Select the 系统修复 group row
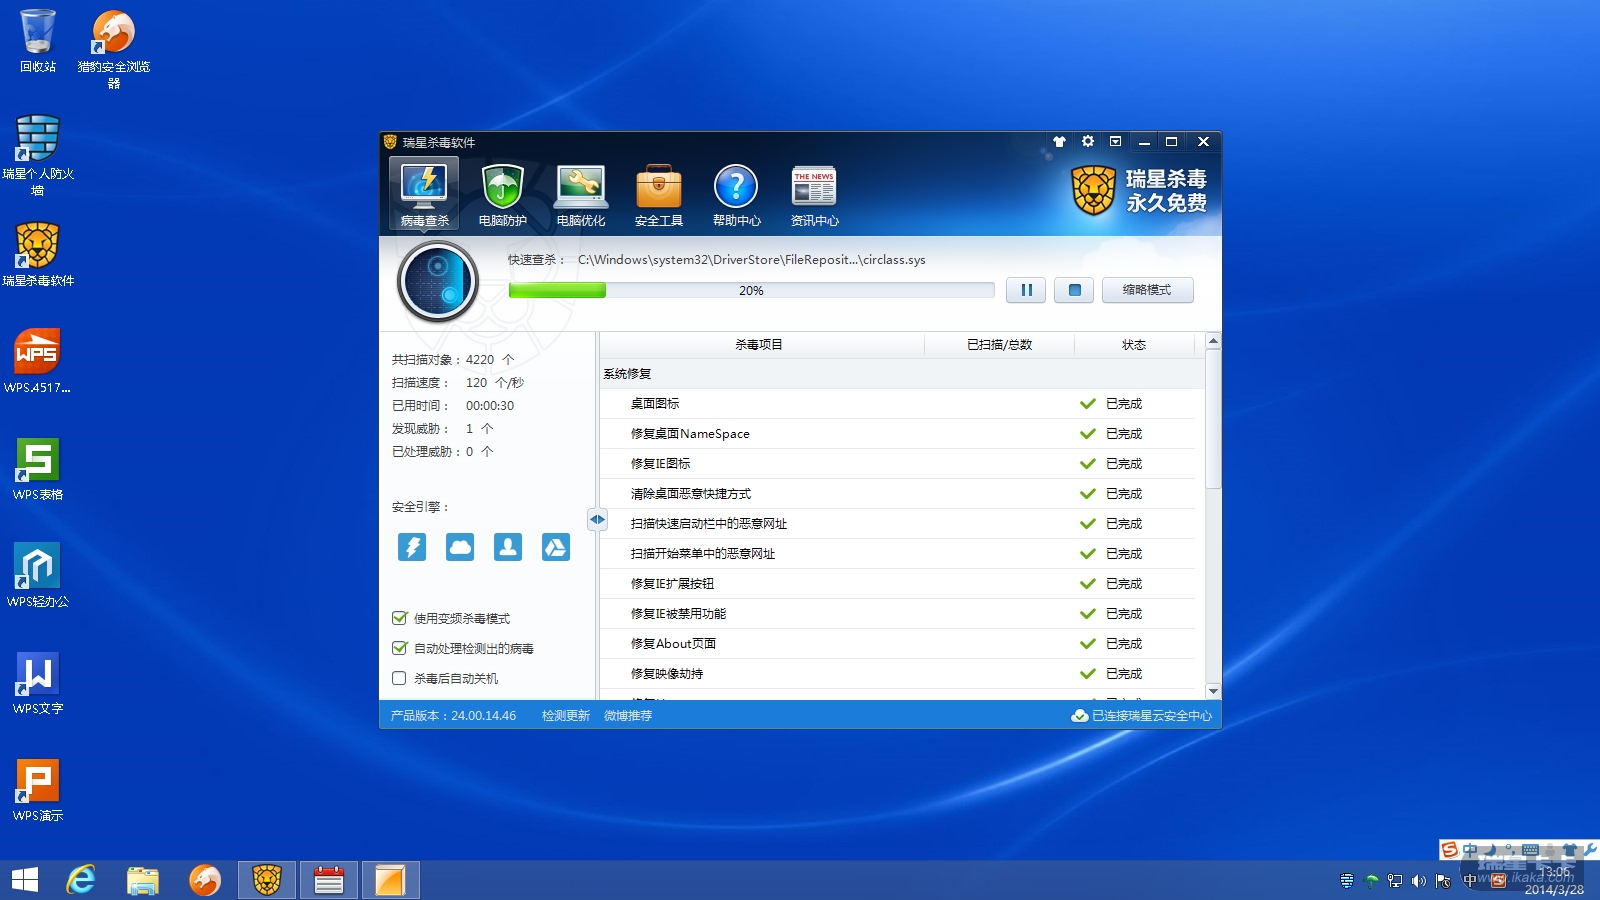Screen dimensions: 1600x900 pos(902,374)
